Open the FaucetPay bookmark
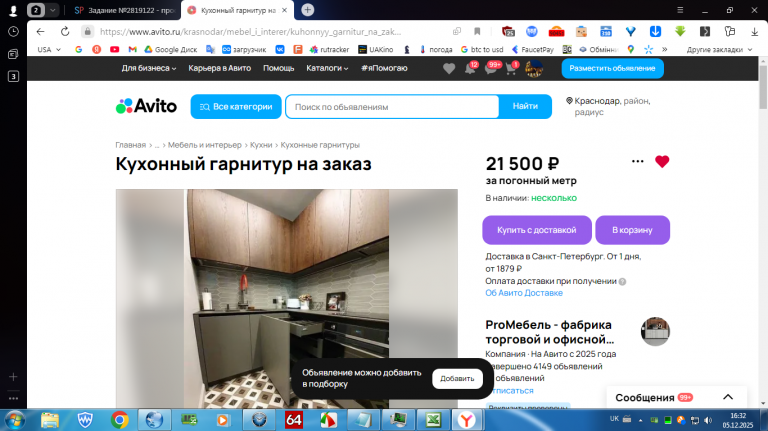The width and height of the screenshot is (768, 431). tap(532, 49)
